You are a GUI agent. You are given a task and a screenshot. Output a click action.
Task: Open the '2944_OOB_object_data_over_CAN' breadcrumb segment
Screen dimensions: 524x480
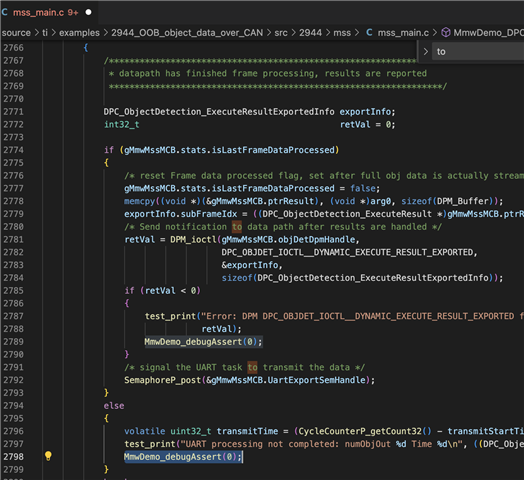(x=187, y=33)
